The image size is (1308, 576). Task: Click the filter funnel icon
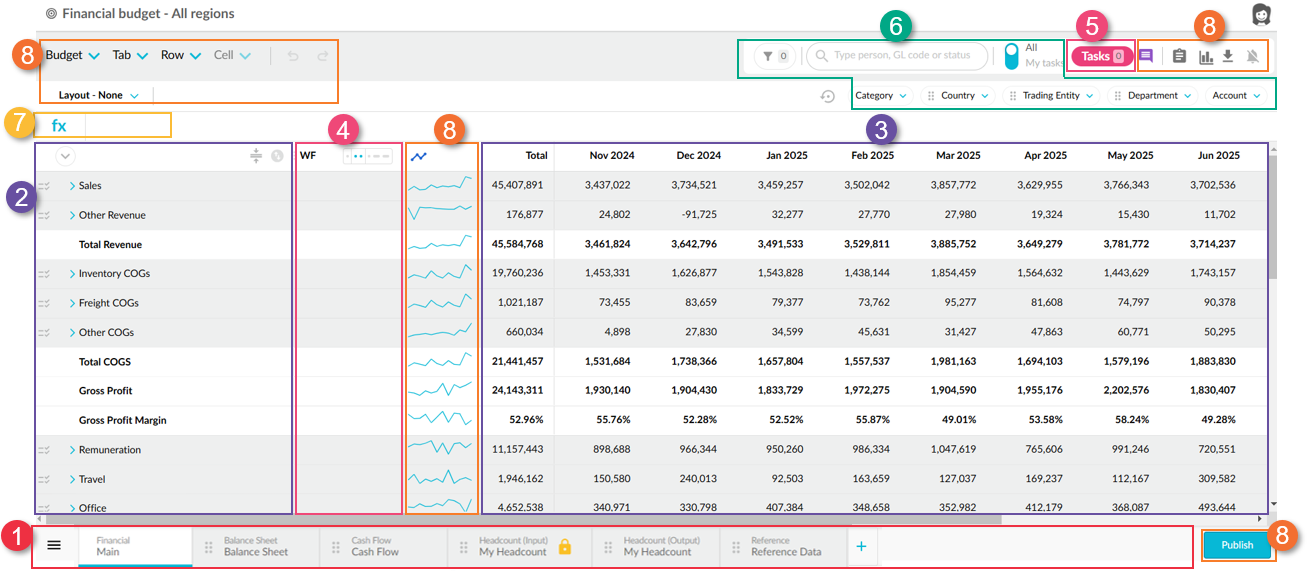[x=768, y=56]
